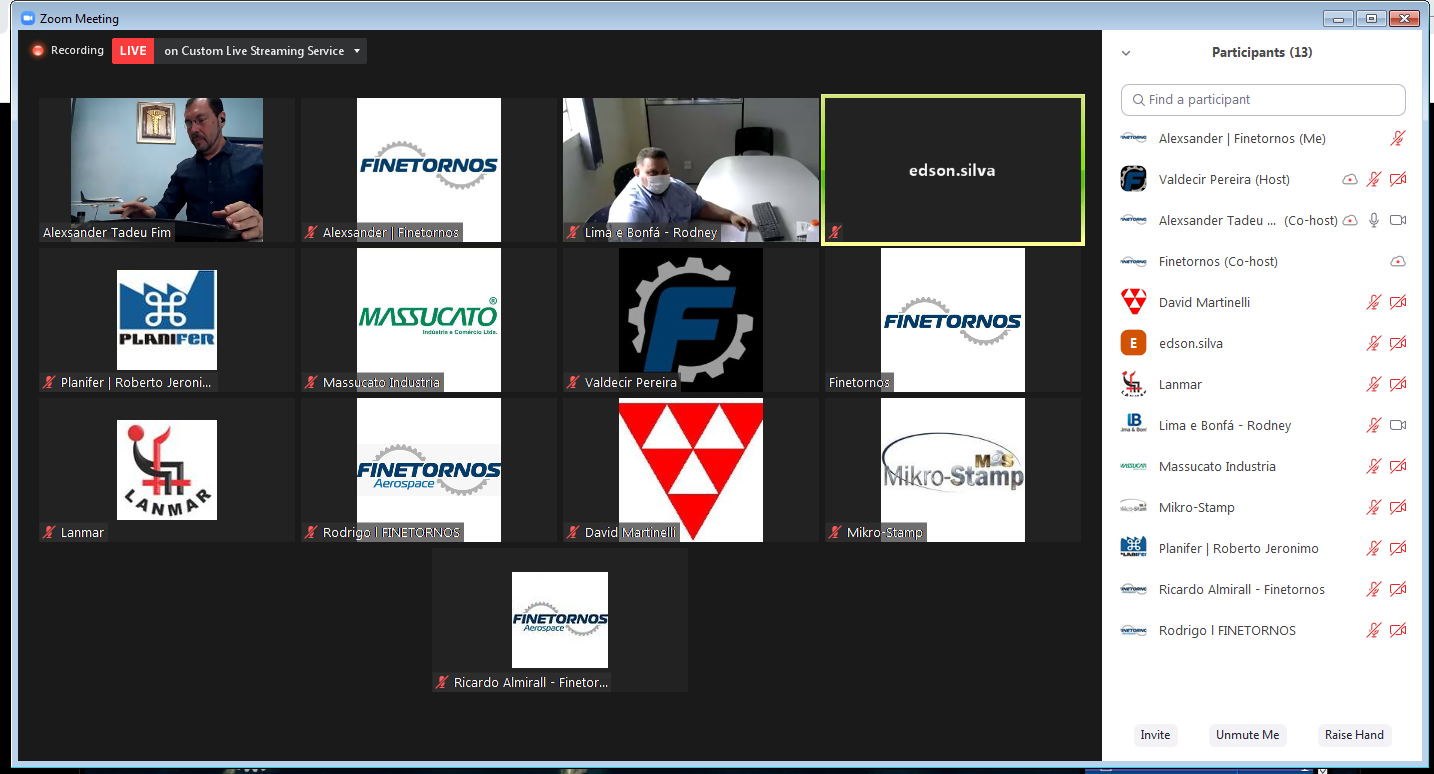
Task: Click Alexsander Tadeu's active microphone icon
Action: coord(1374,220)
